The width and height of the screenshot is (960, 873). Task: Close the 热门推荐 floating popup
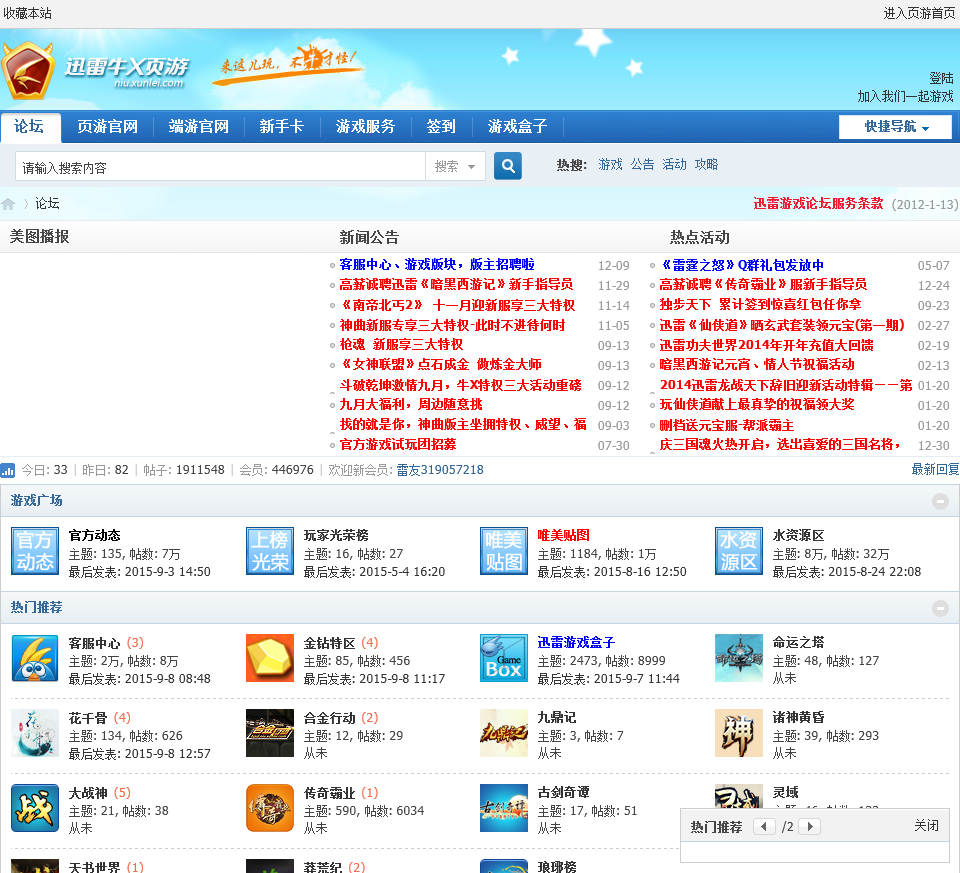926,826
